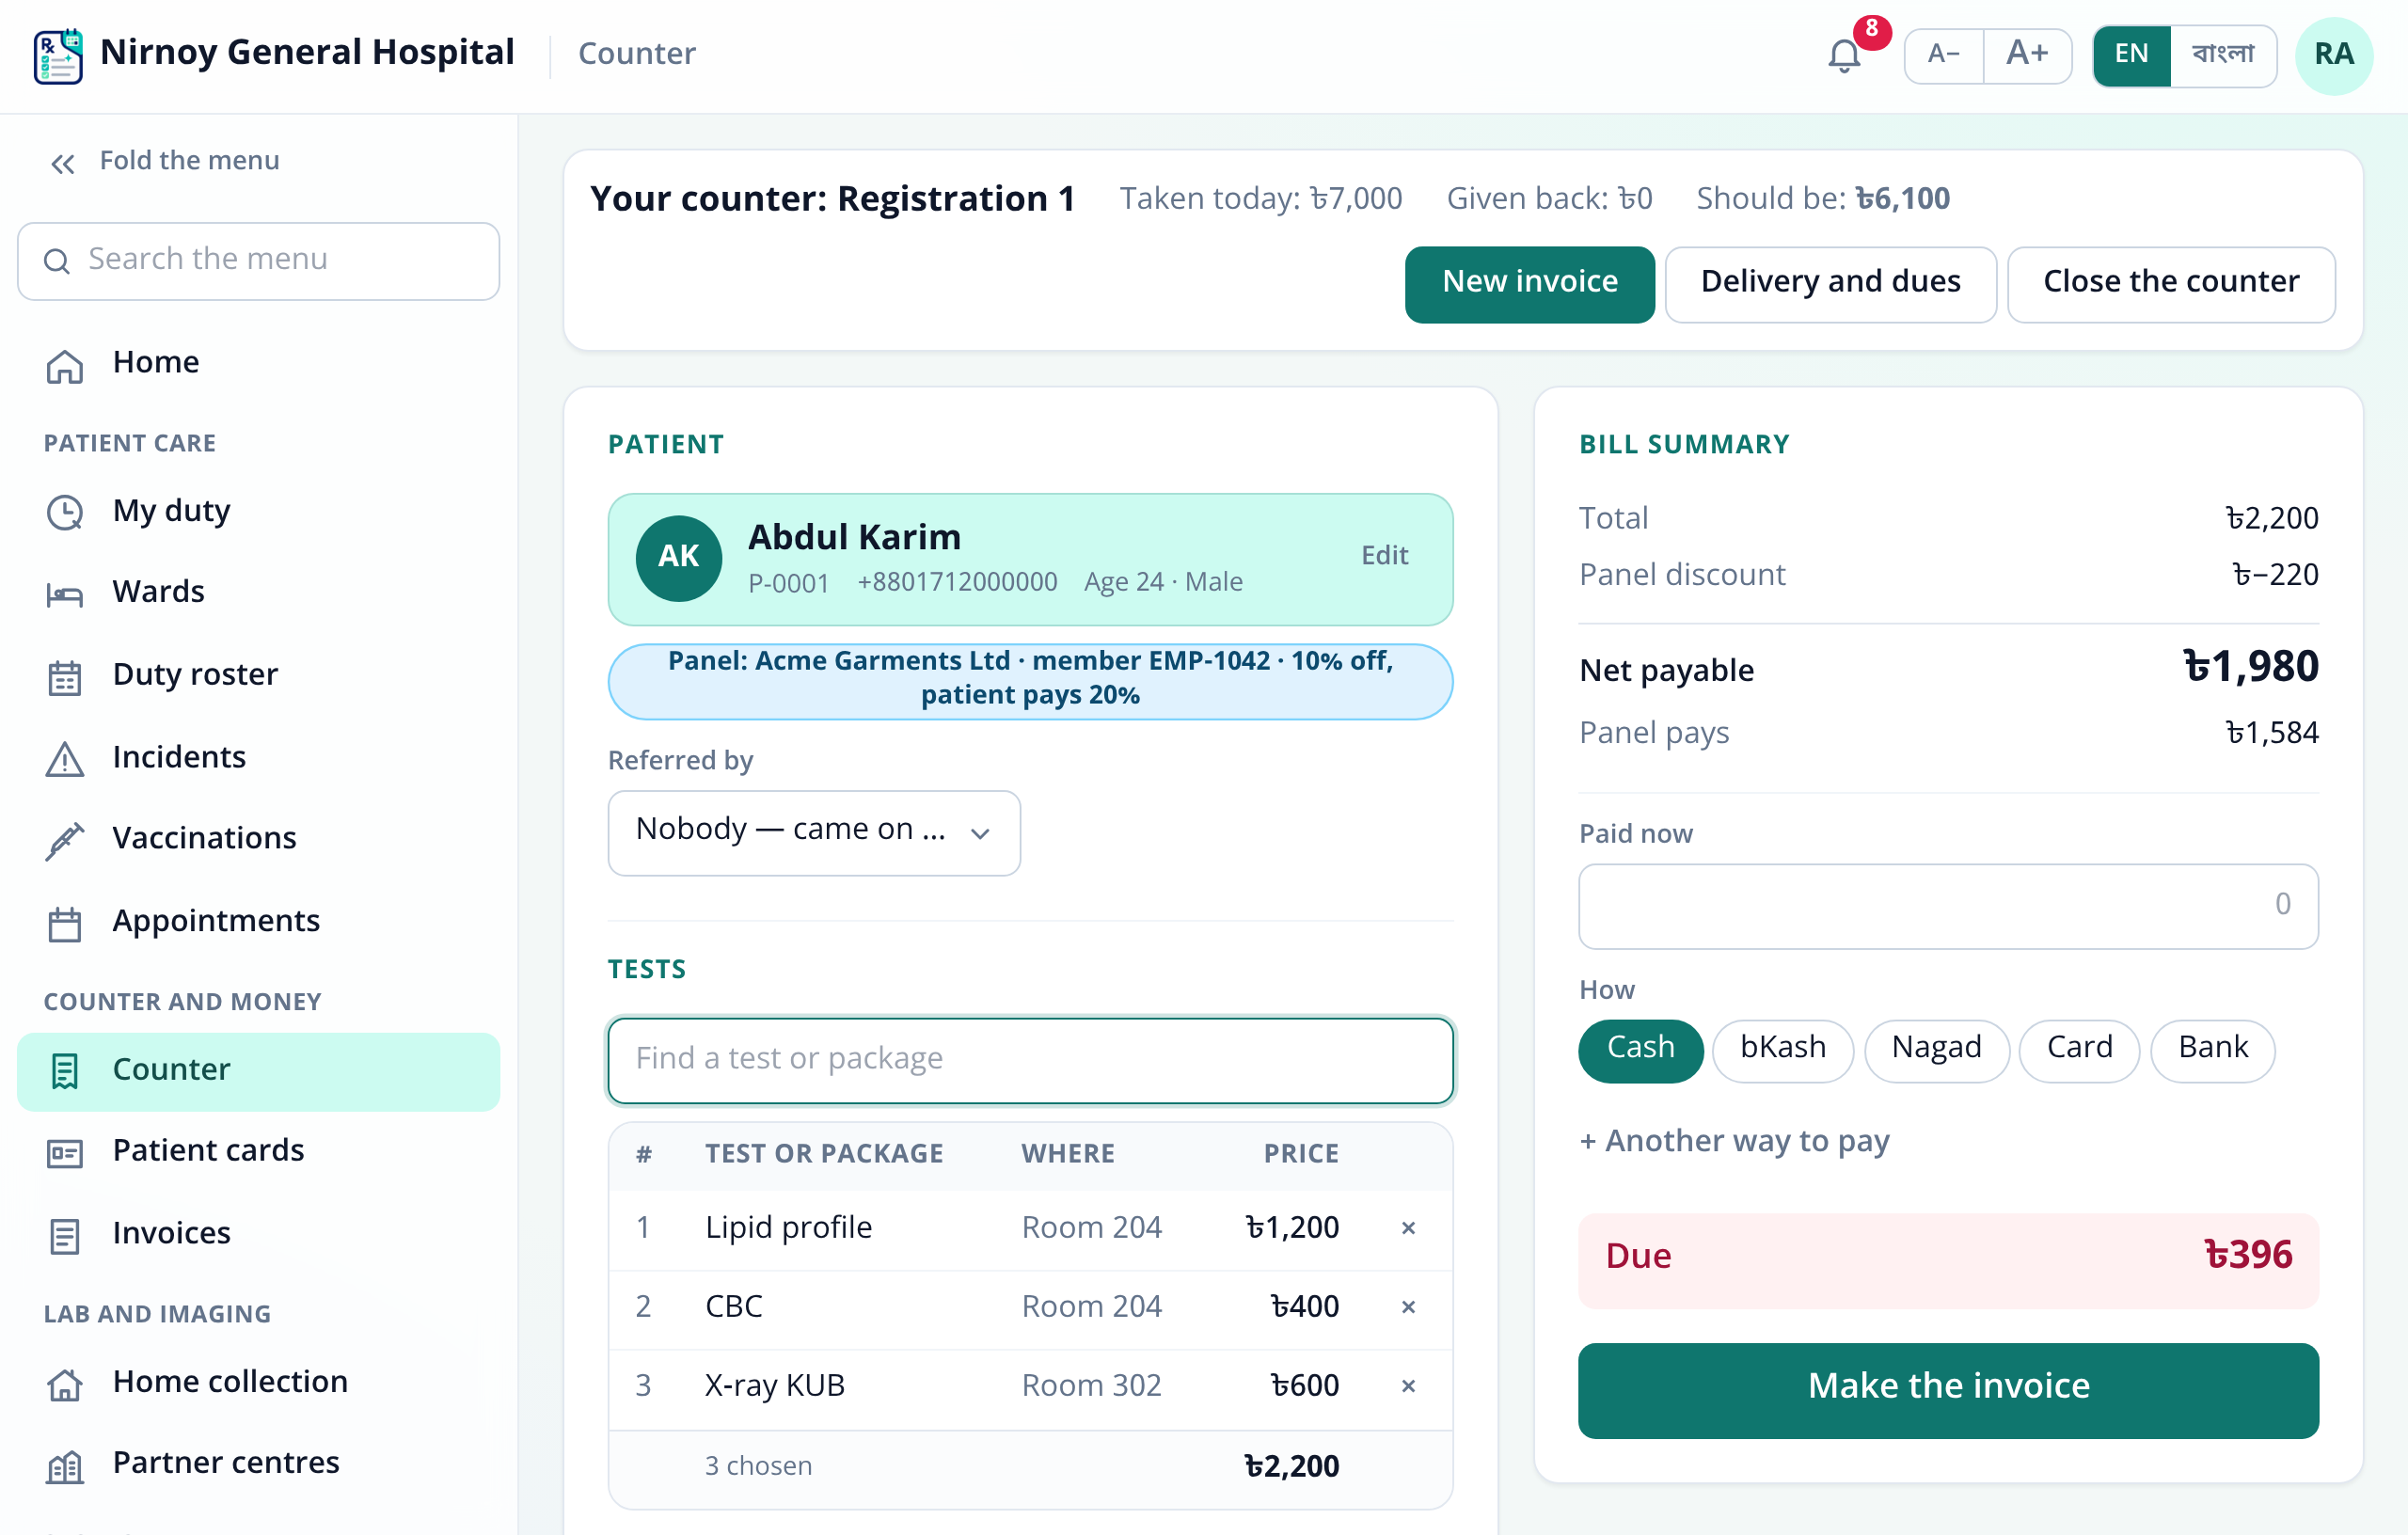Viewport: 2408px width, 1535px height.
Task: Open Invoices menu item
Action: pyautogui.click(x=258, y=1234)
